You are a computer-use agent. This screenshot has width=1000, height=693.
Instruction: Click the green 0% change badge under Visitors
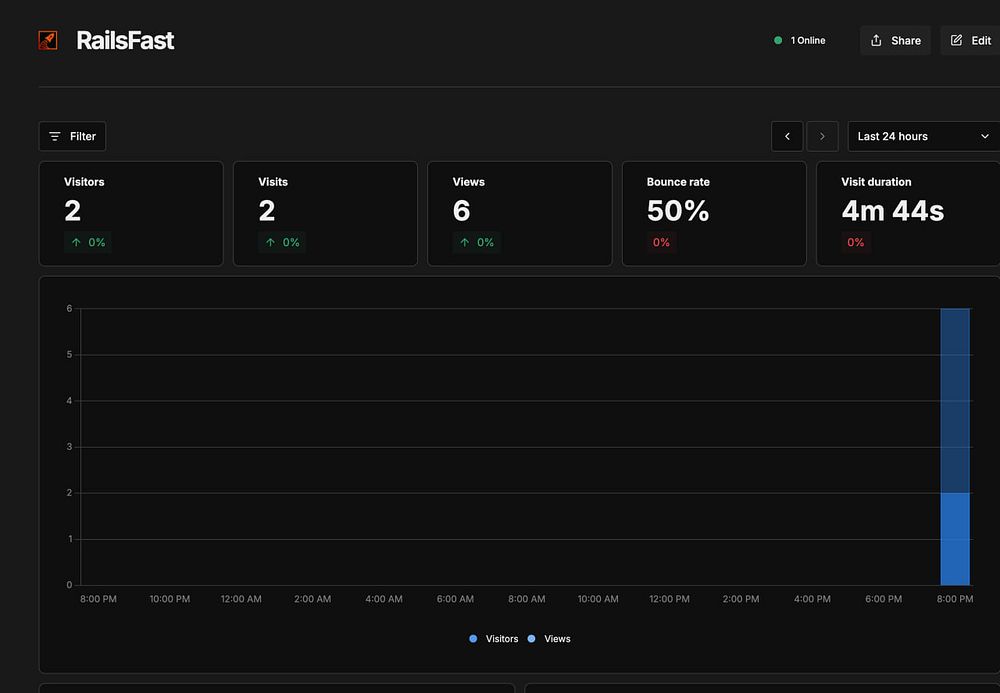click(88, 242)
